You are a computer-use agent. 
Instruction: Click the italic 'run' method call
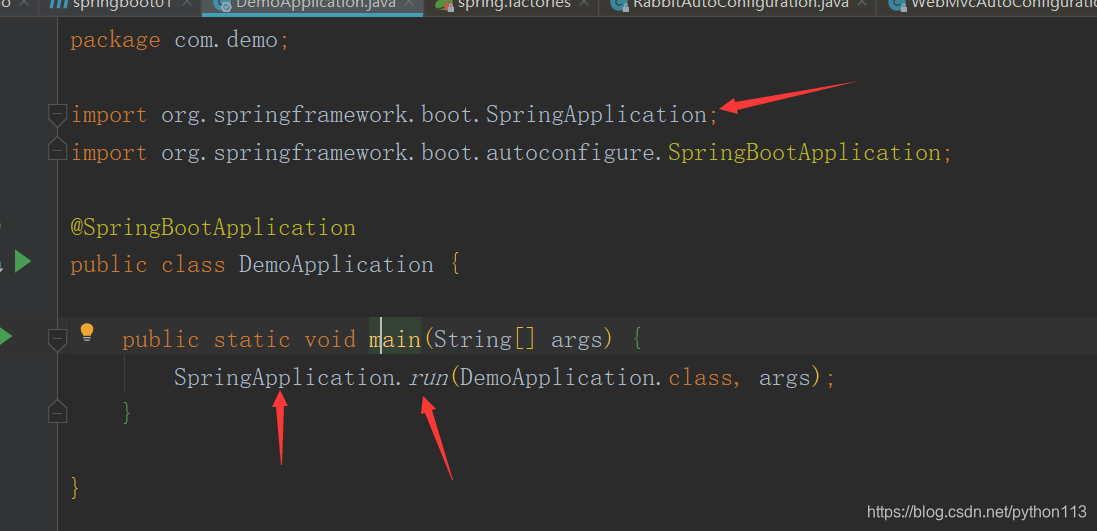428,378
